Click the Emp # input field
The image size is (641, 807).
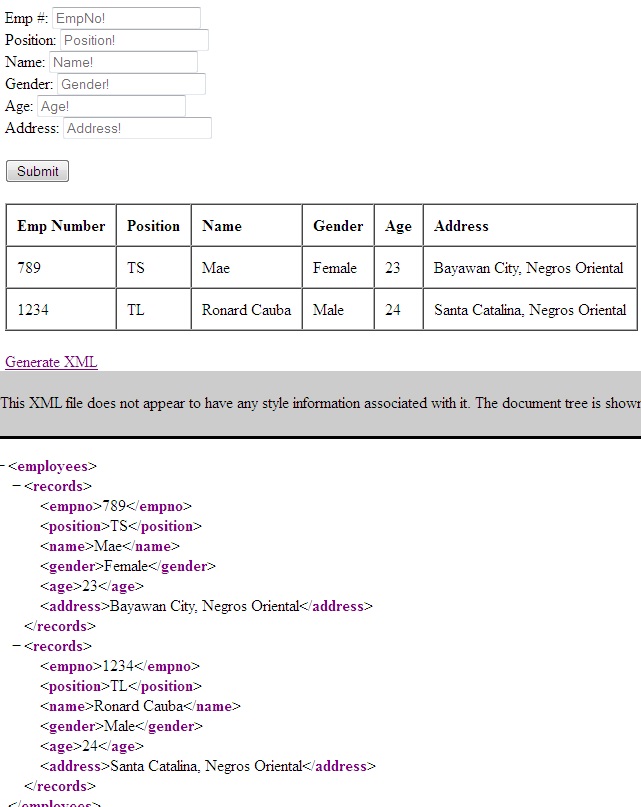point(126,18)
